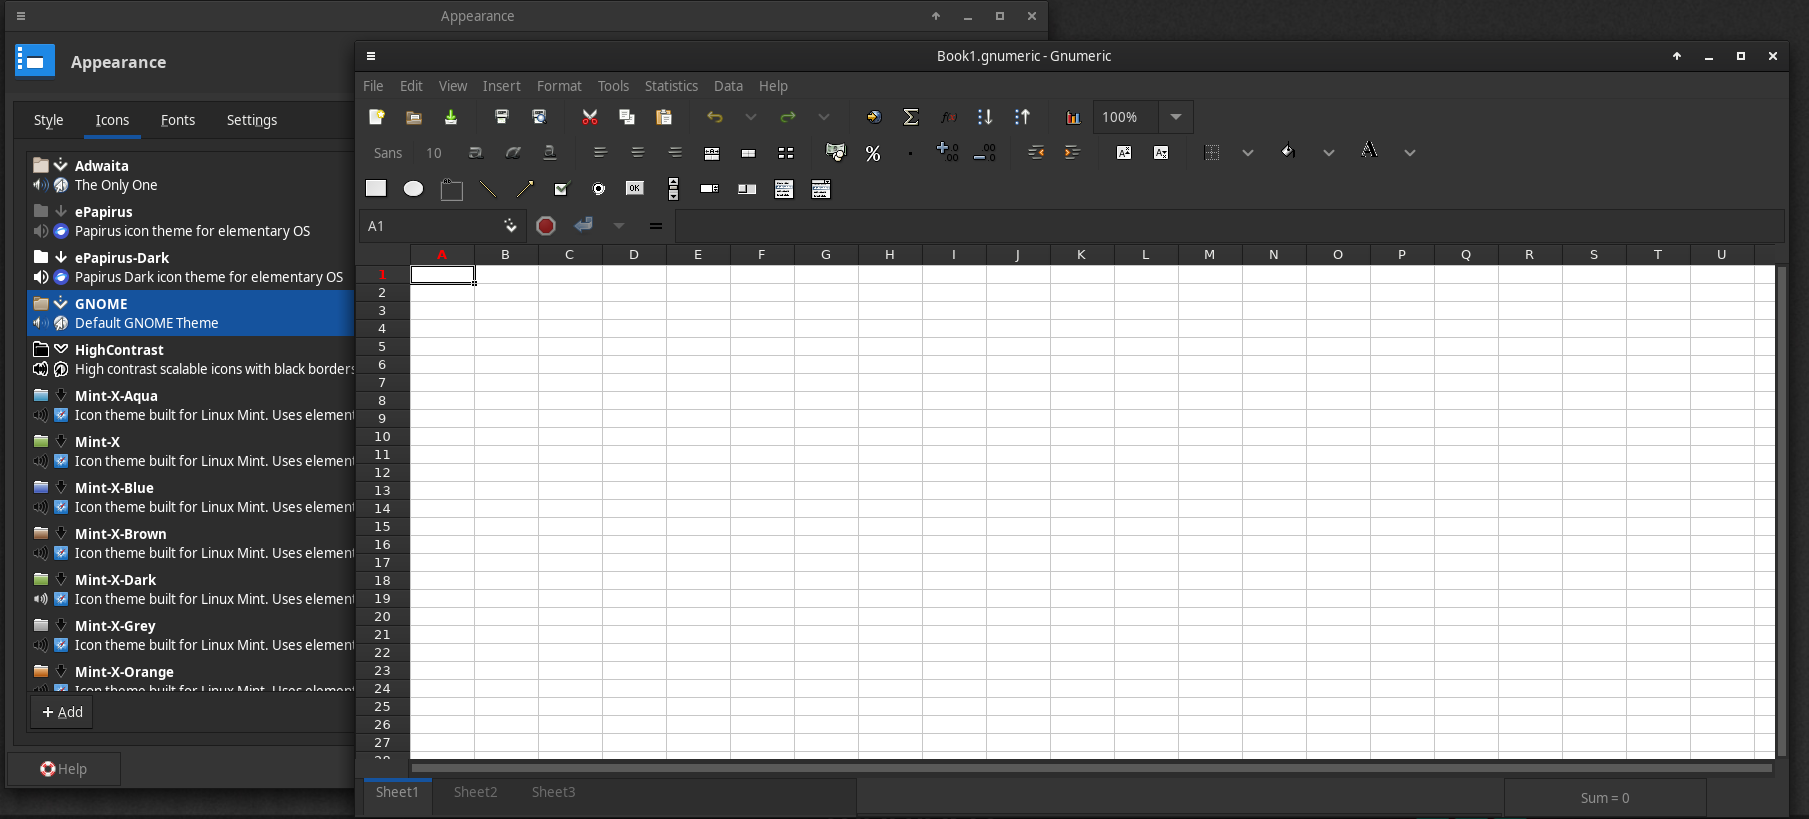The width and height of the screenshot is (1809, 819).
Task: Toggle the center horizontally alignment button
Action: [637, 153]
